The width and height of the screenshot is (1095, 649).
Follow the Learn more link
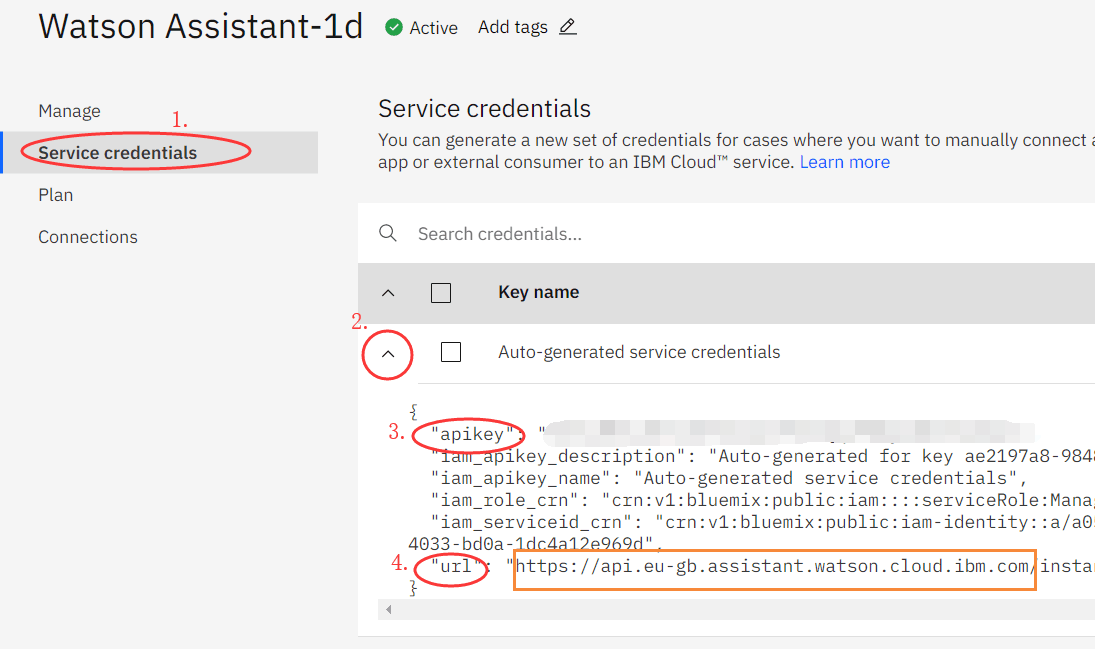[x=844, y=162]
